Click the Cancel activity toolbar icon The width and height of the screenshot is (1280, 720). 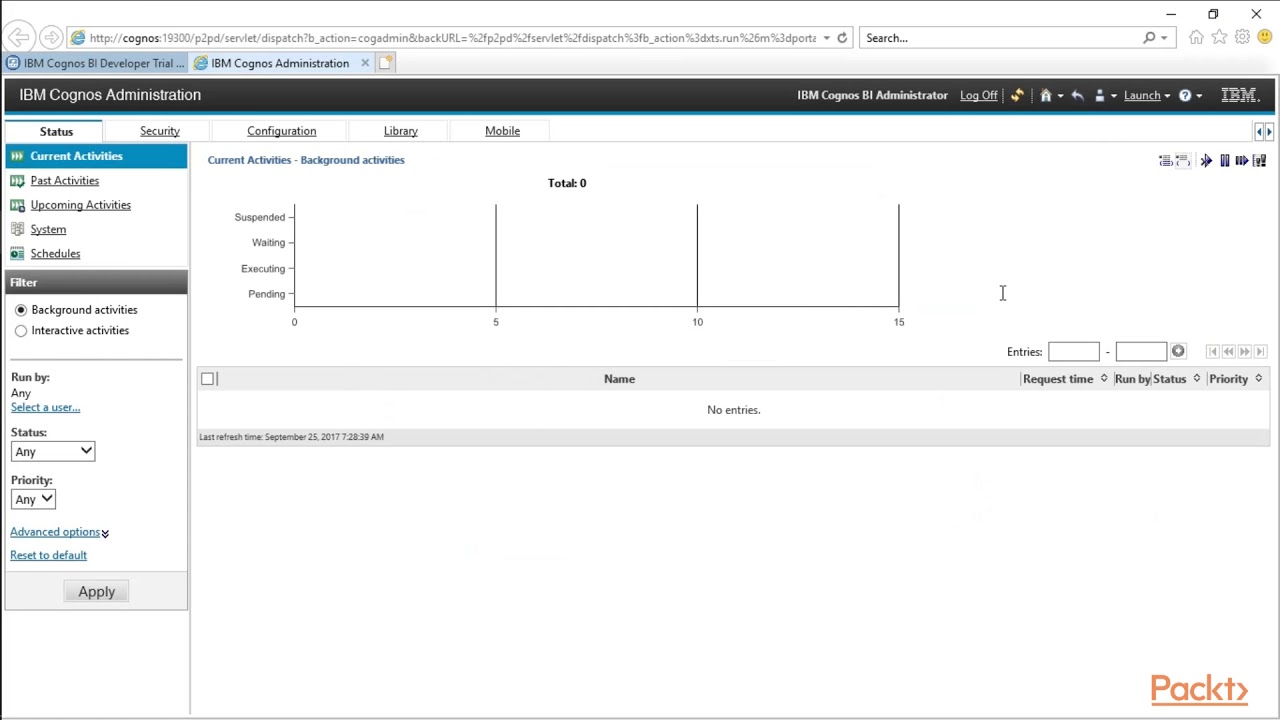[1207, 161]
